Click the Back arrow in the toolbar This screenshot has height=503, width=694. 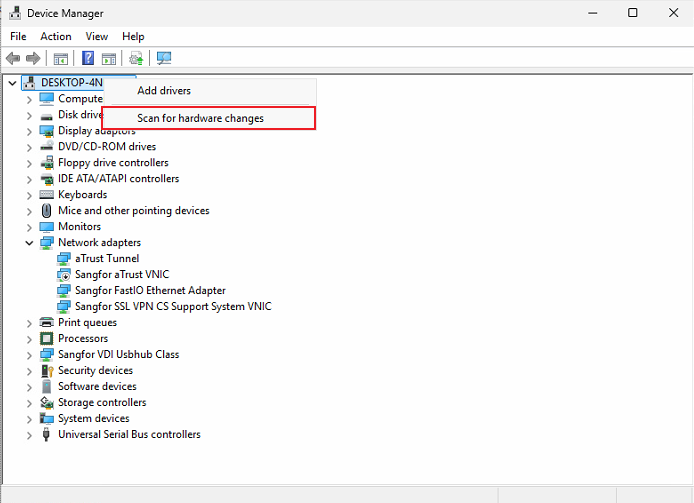(13, 59)
